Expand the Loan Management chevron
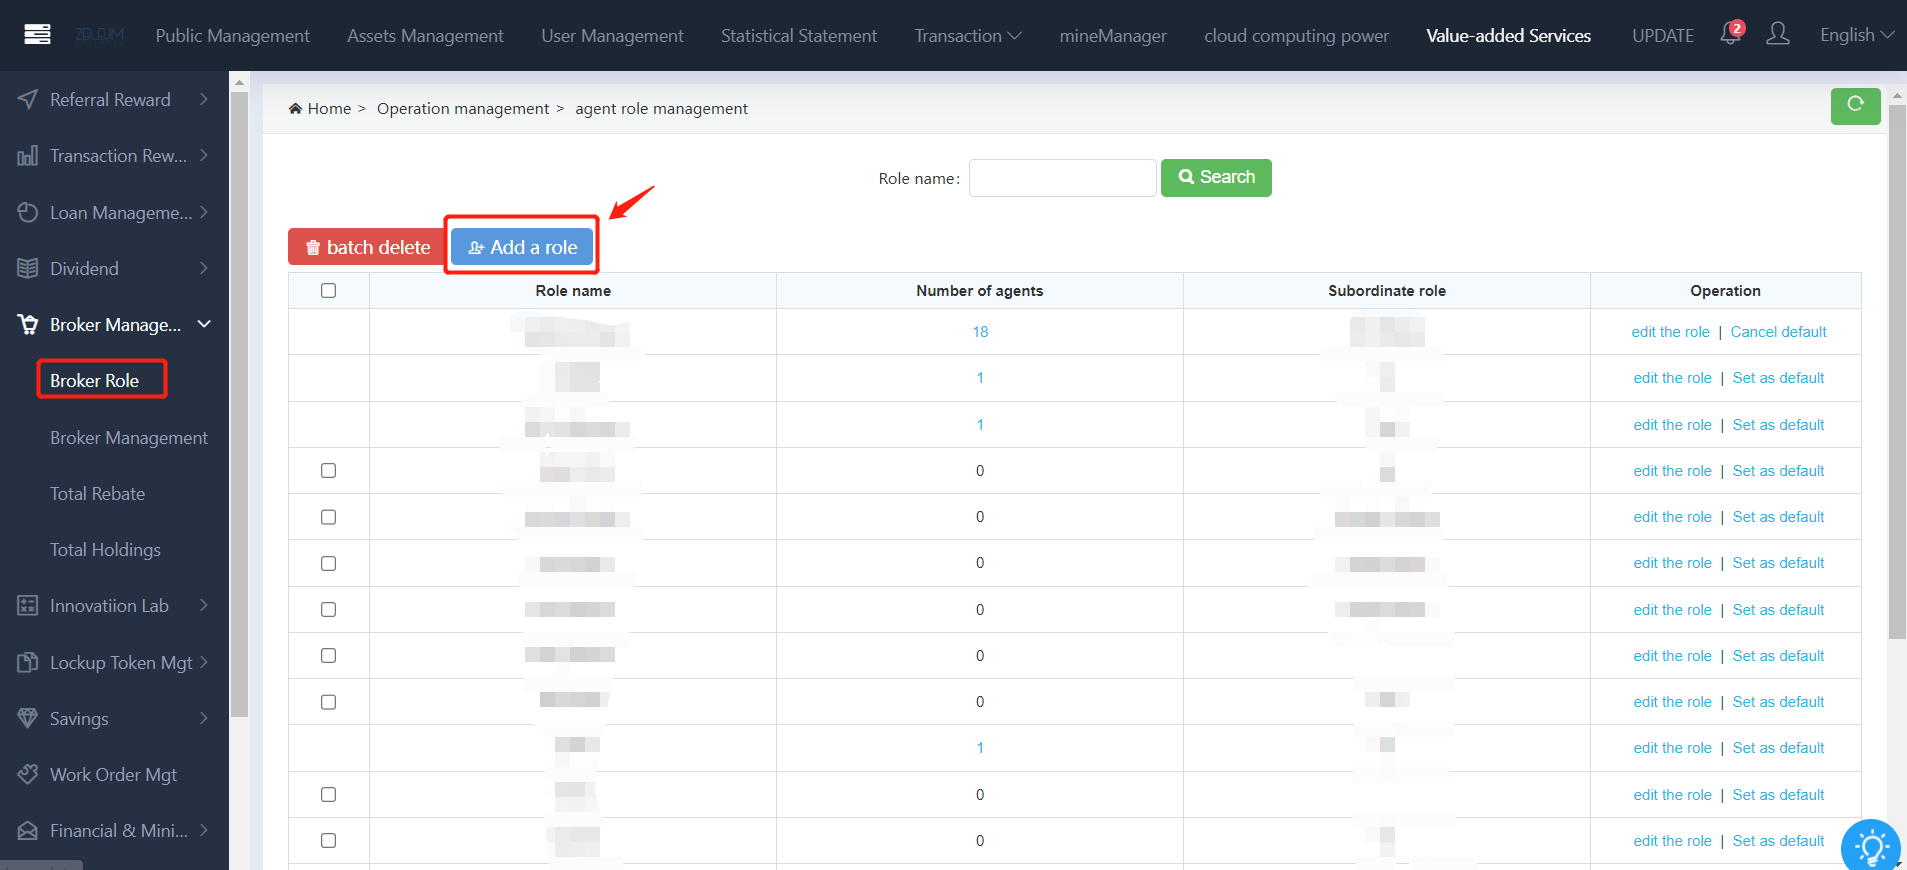 204,212
